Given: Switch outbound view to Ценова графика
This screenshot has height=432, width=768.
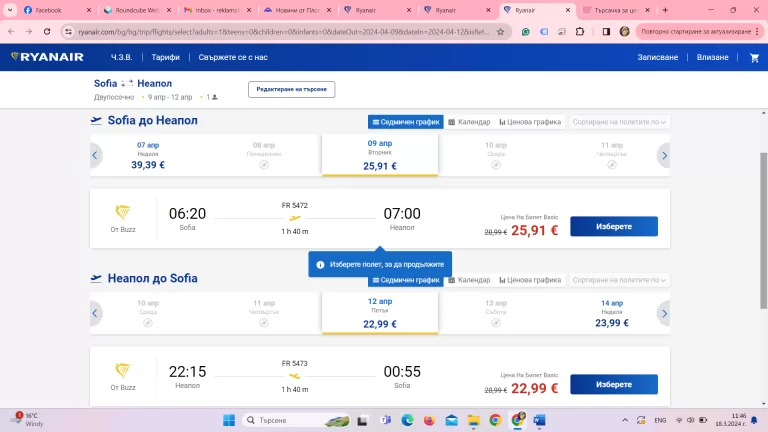Looking at the screenshot, I should 530,122.
